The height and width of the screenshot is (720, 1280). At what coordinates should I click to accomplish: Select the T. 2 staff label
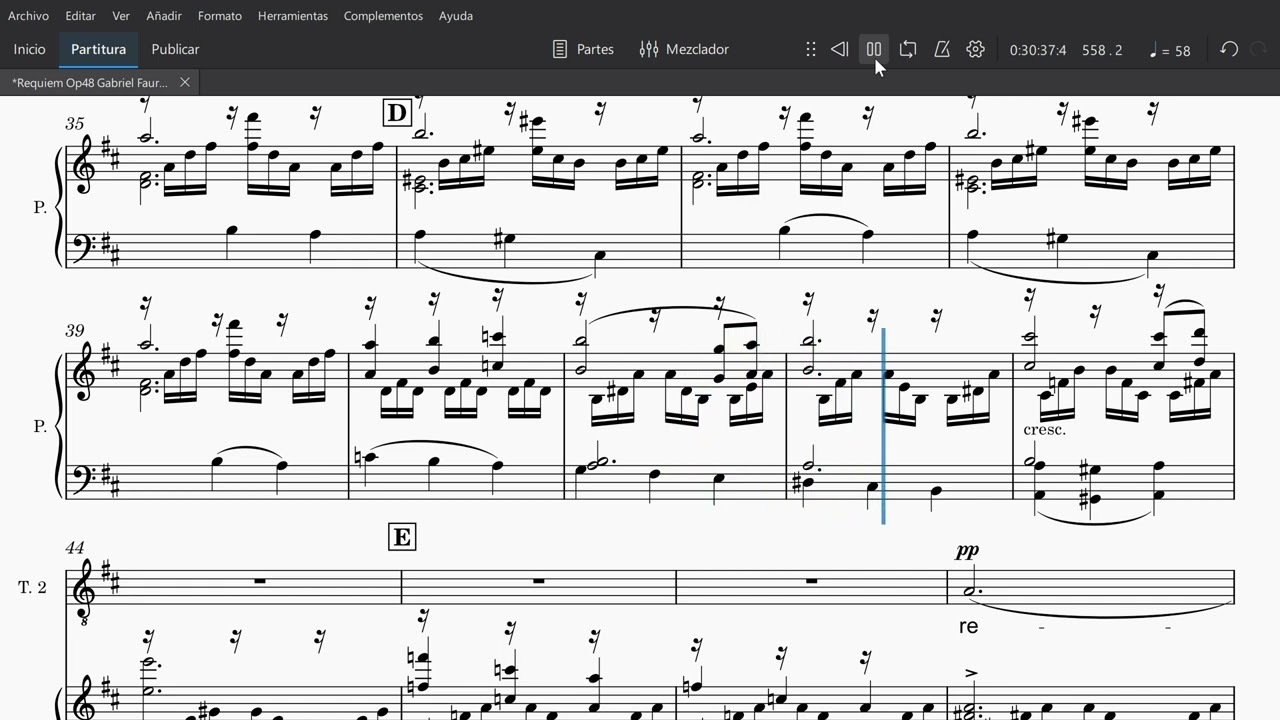pos(32,587)
